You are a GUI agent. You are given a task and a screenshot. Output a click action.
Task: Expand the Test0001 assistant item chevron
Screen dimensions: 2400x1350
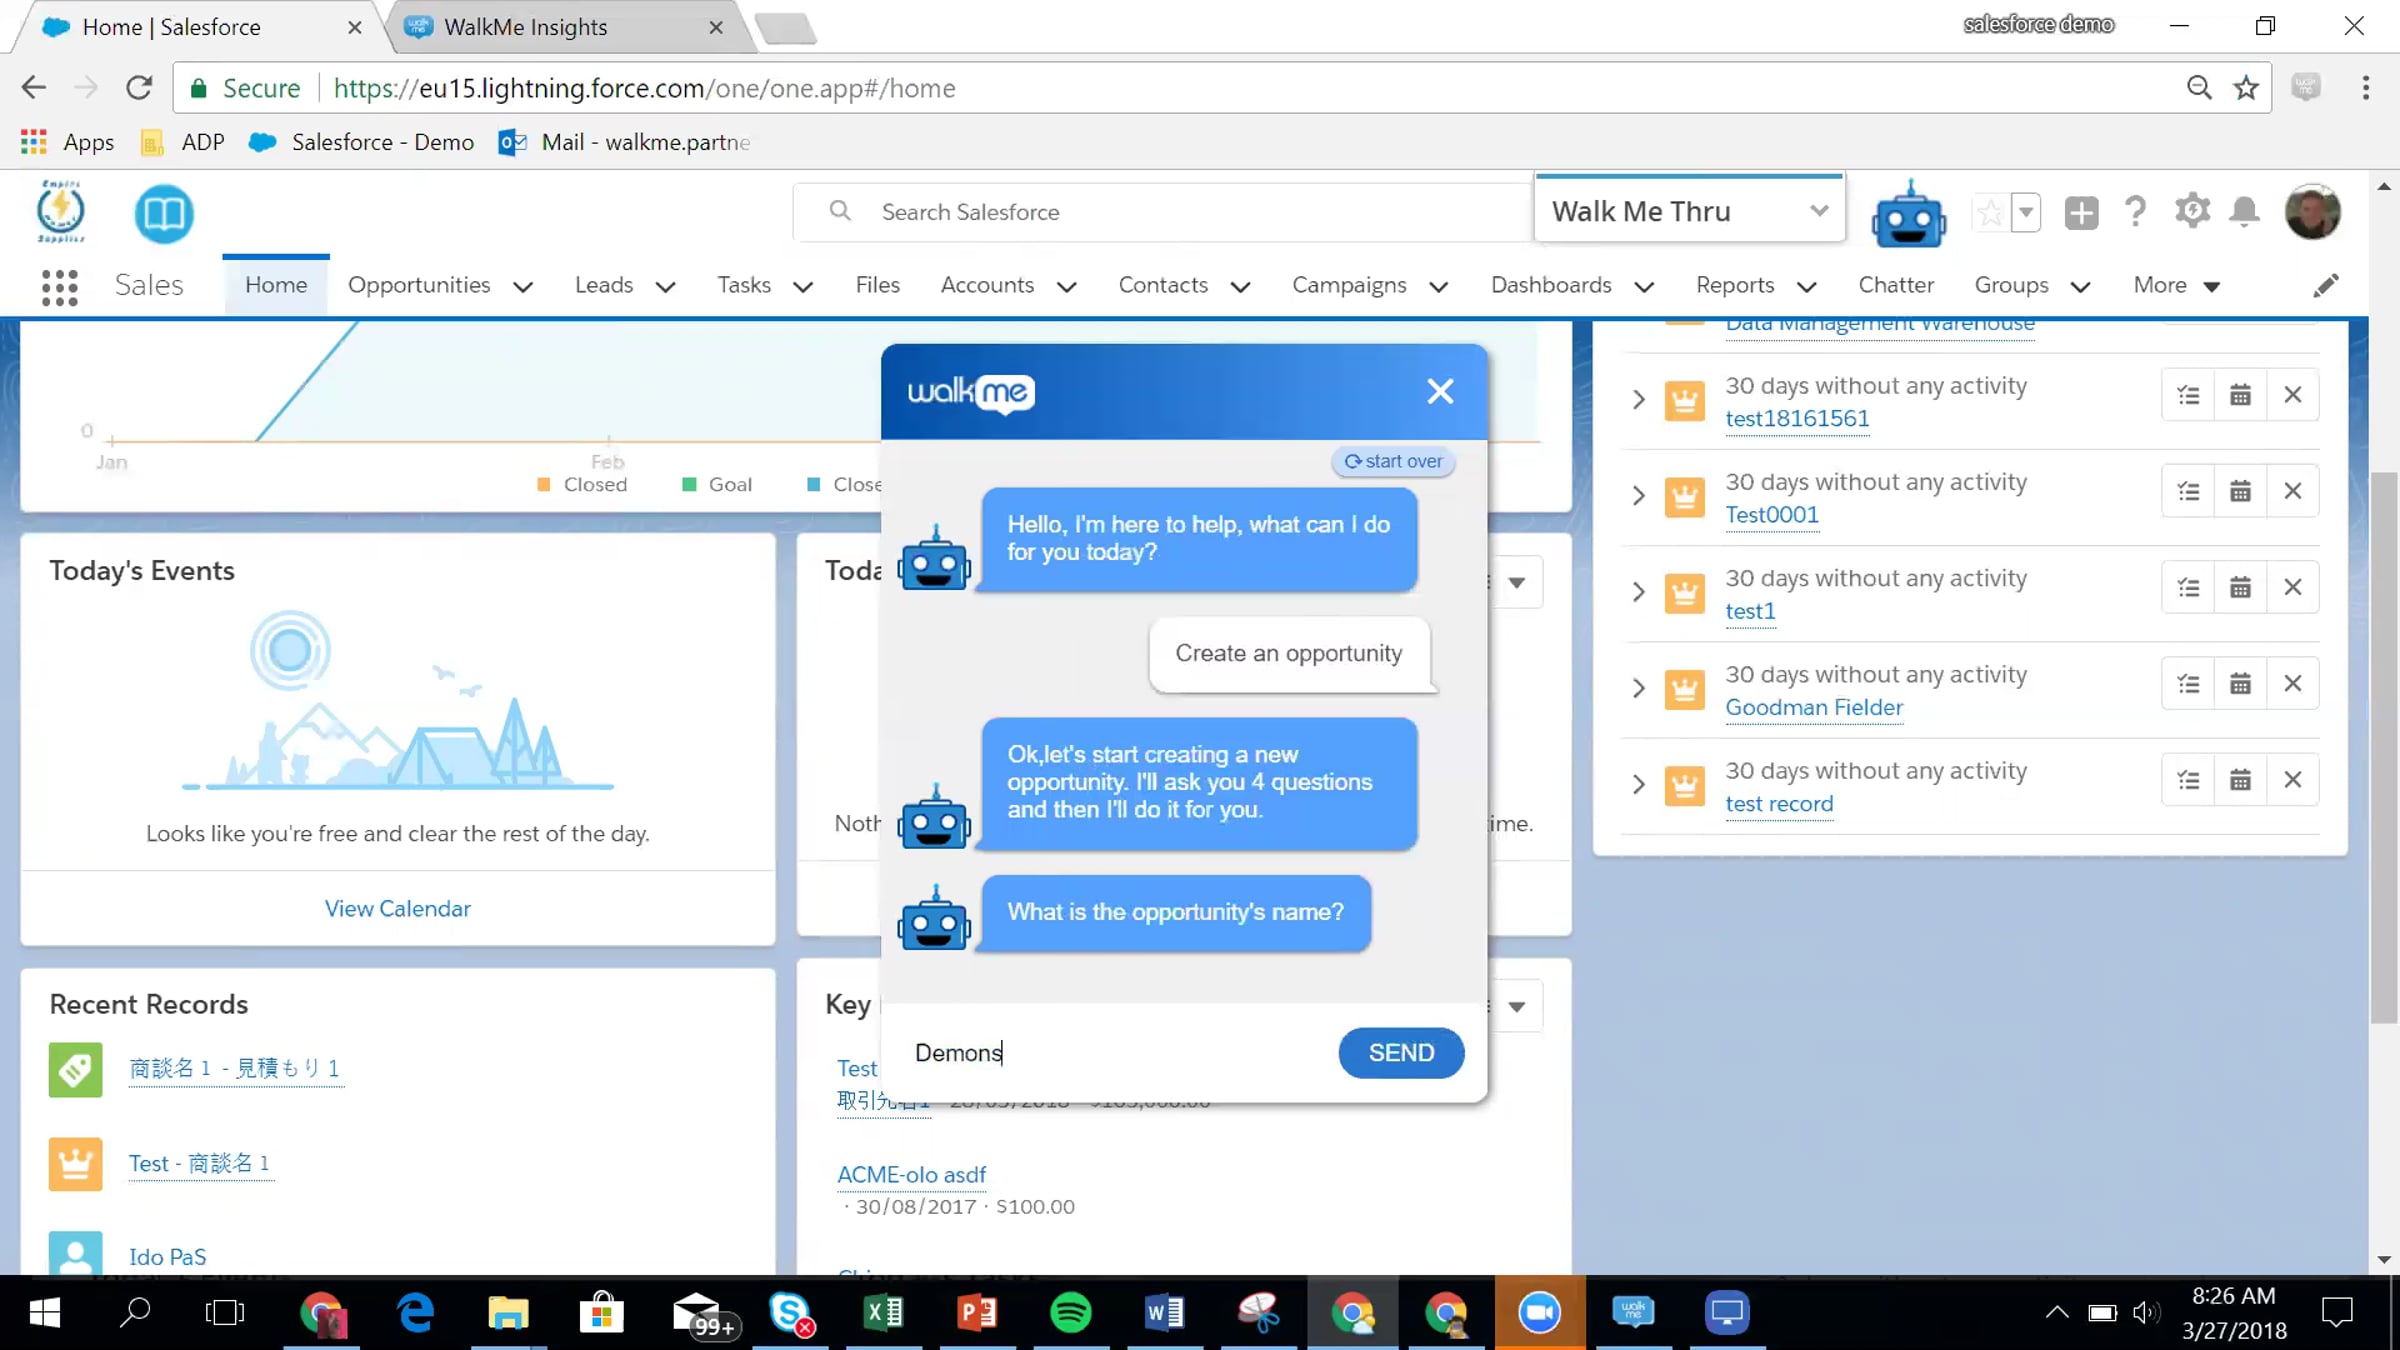[x=1638, y=496]
